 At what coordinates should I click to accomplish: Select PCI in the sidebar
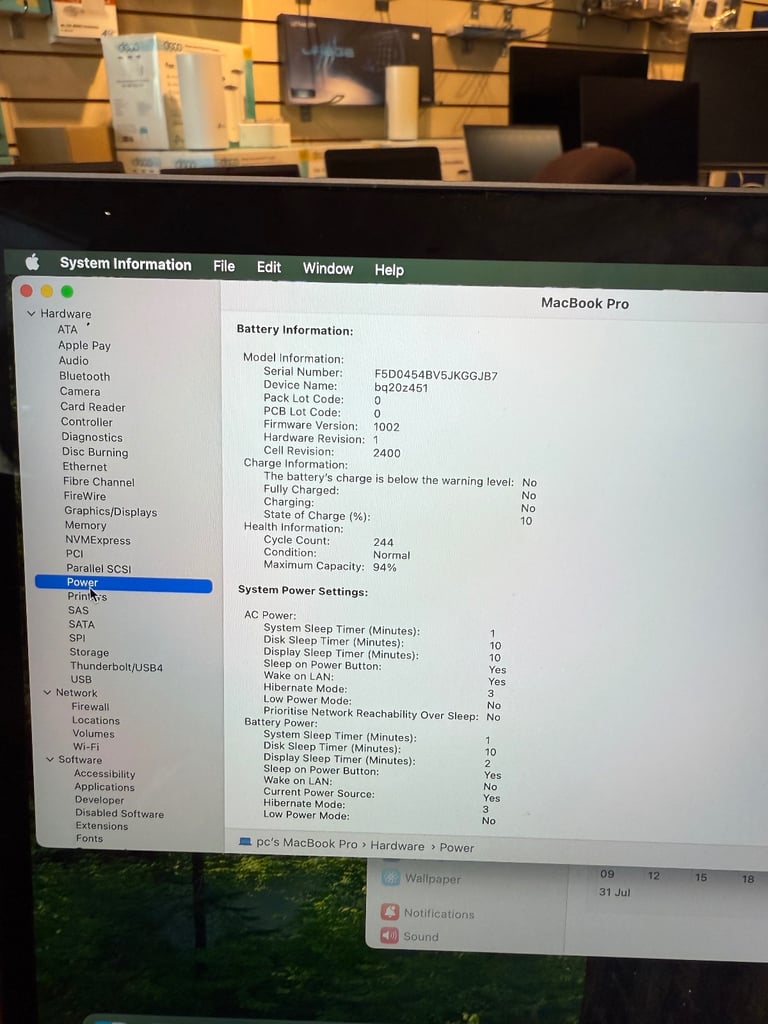[74, 554]
